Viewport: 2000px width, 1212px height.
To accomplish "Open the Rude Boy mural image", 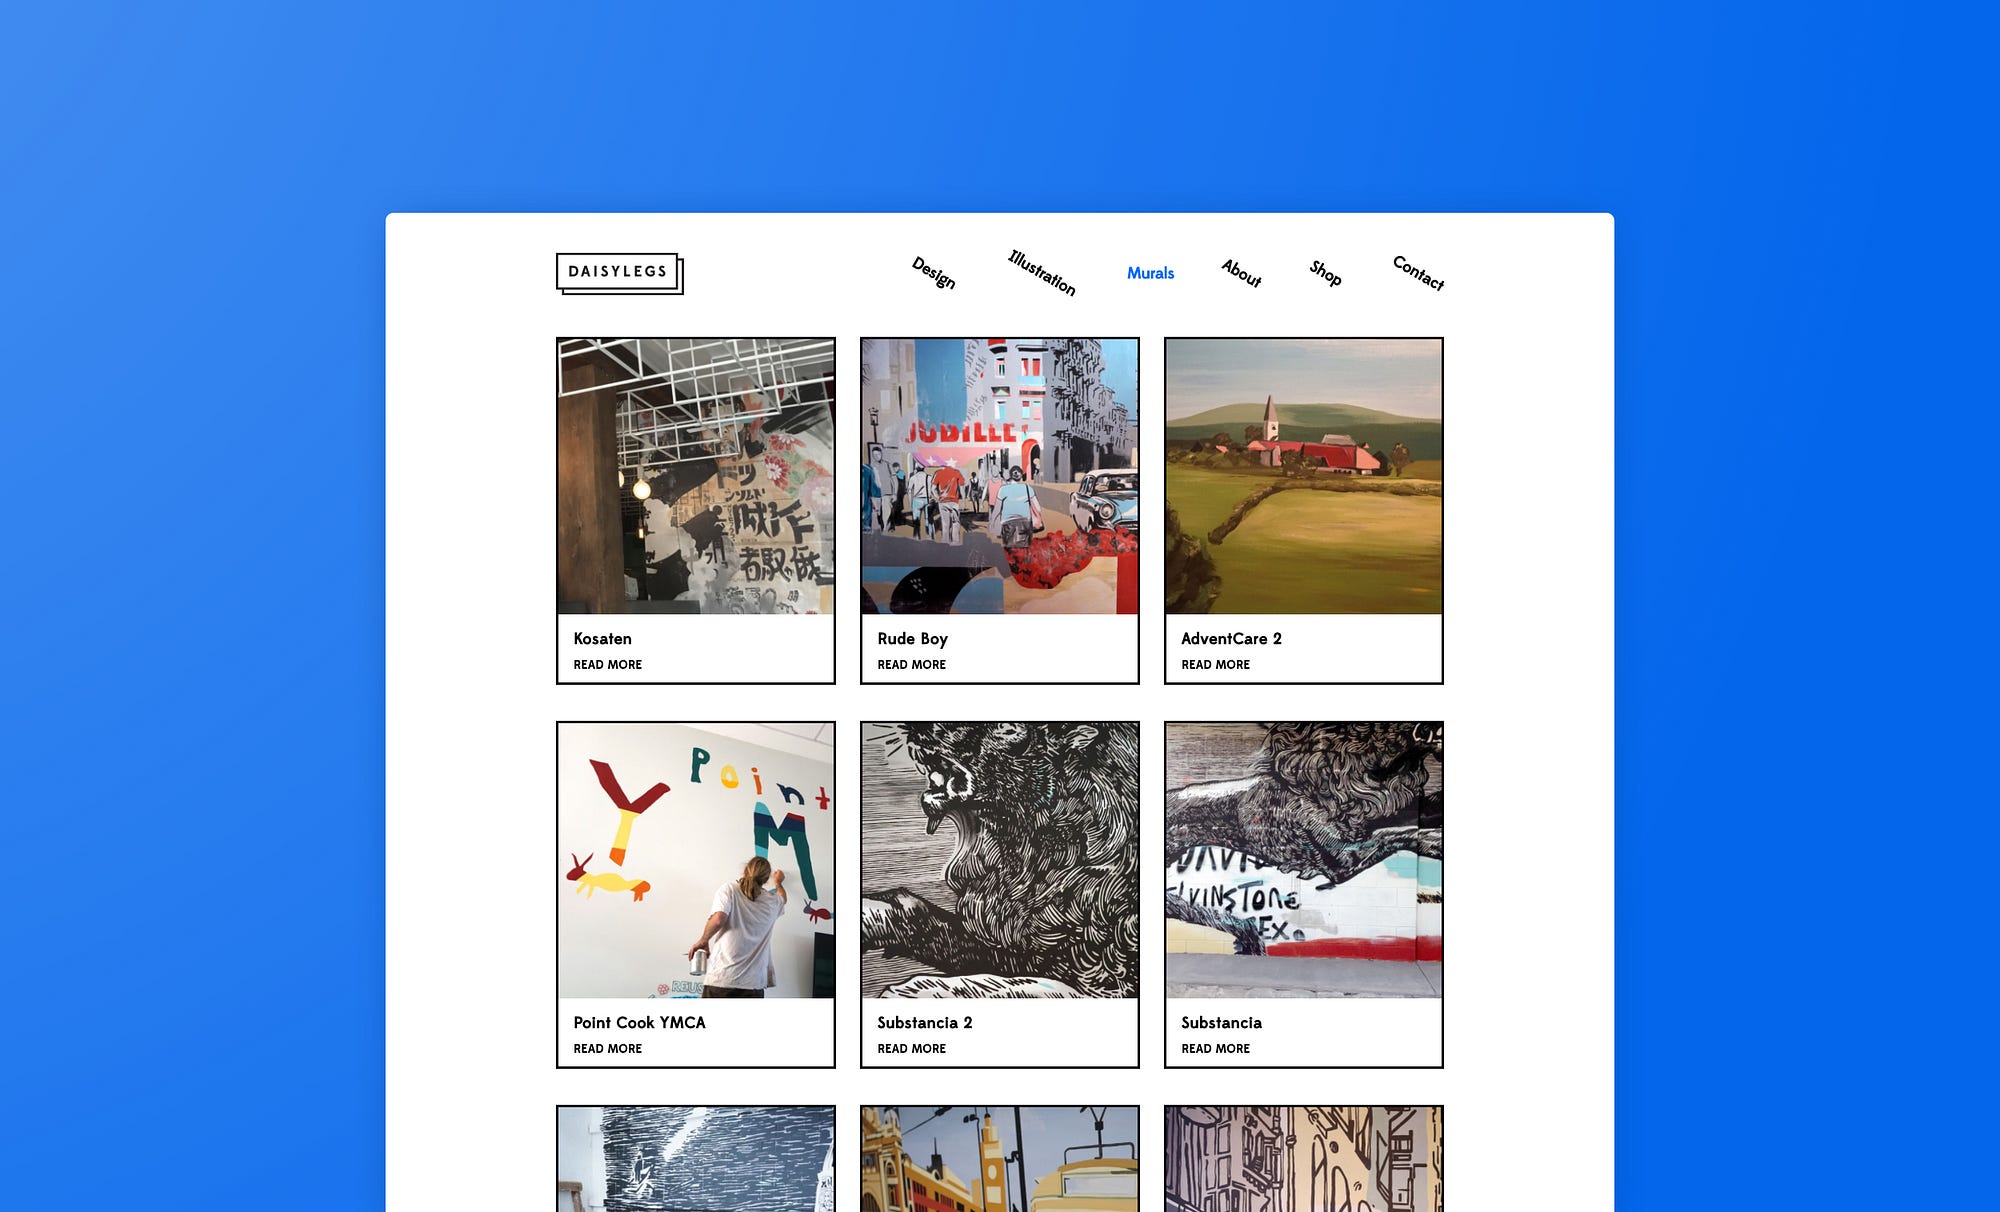I will (x=1000, y=476).
